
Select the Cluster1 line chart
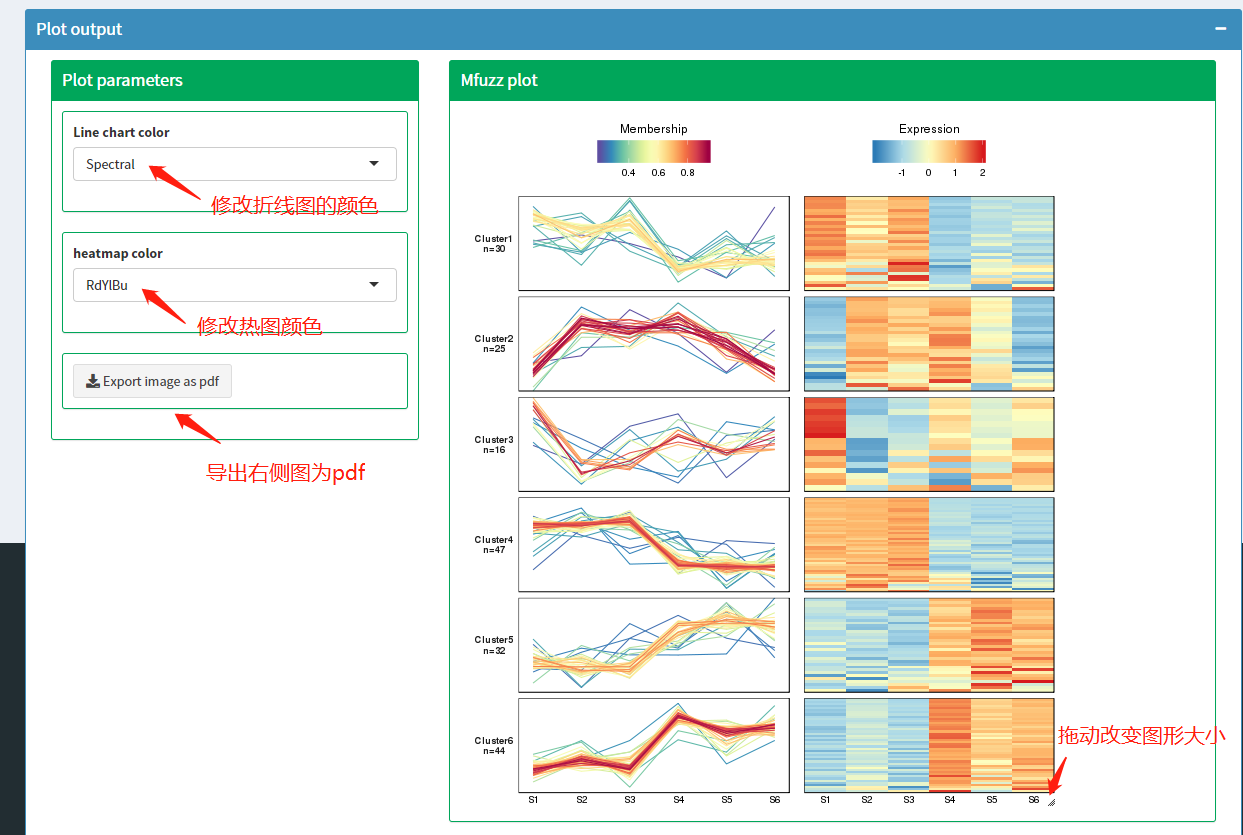click(654, 243)
